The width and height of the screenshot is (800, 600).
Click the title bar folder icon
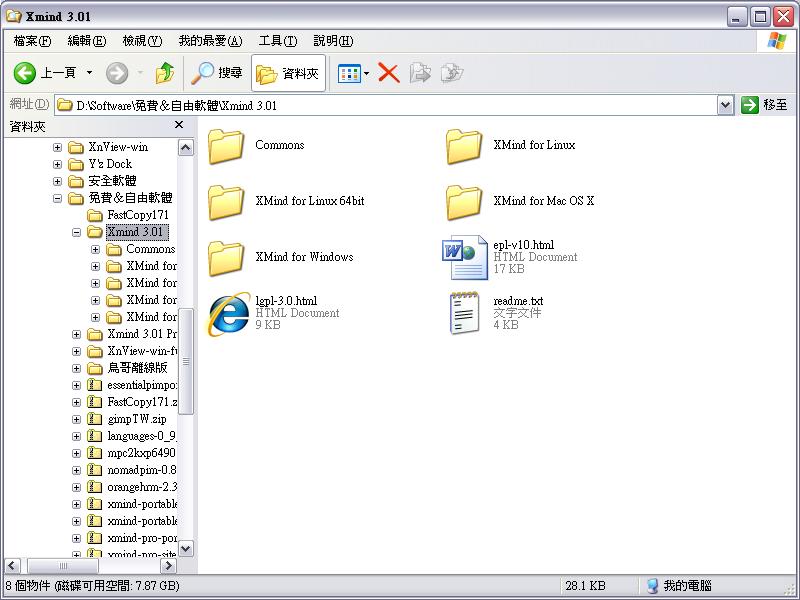point(14,16)
